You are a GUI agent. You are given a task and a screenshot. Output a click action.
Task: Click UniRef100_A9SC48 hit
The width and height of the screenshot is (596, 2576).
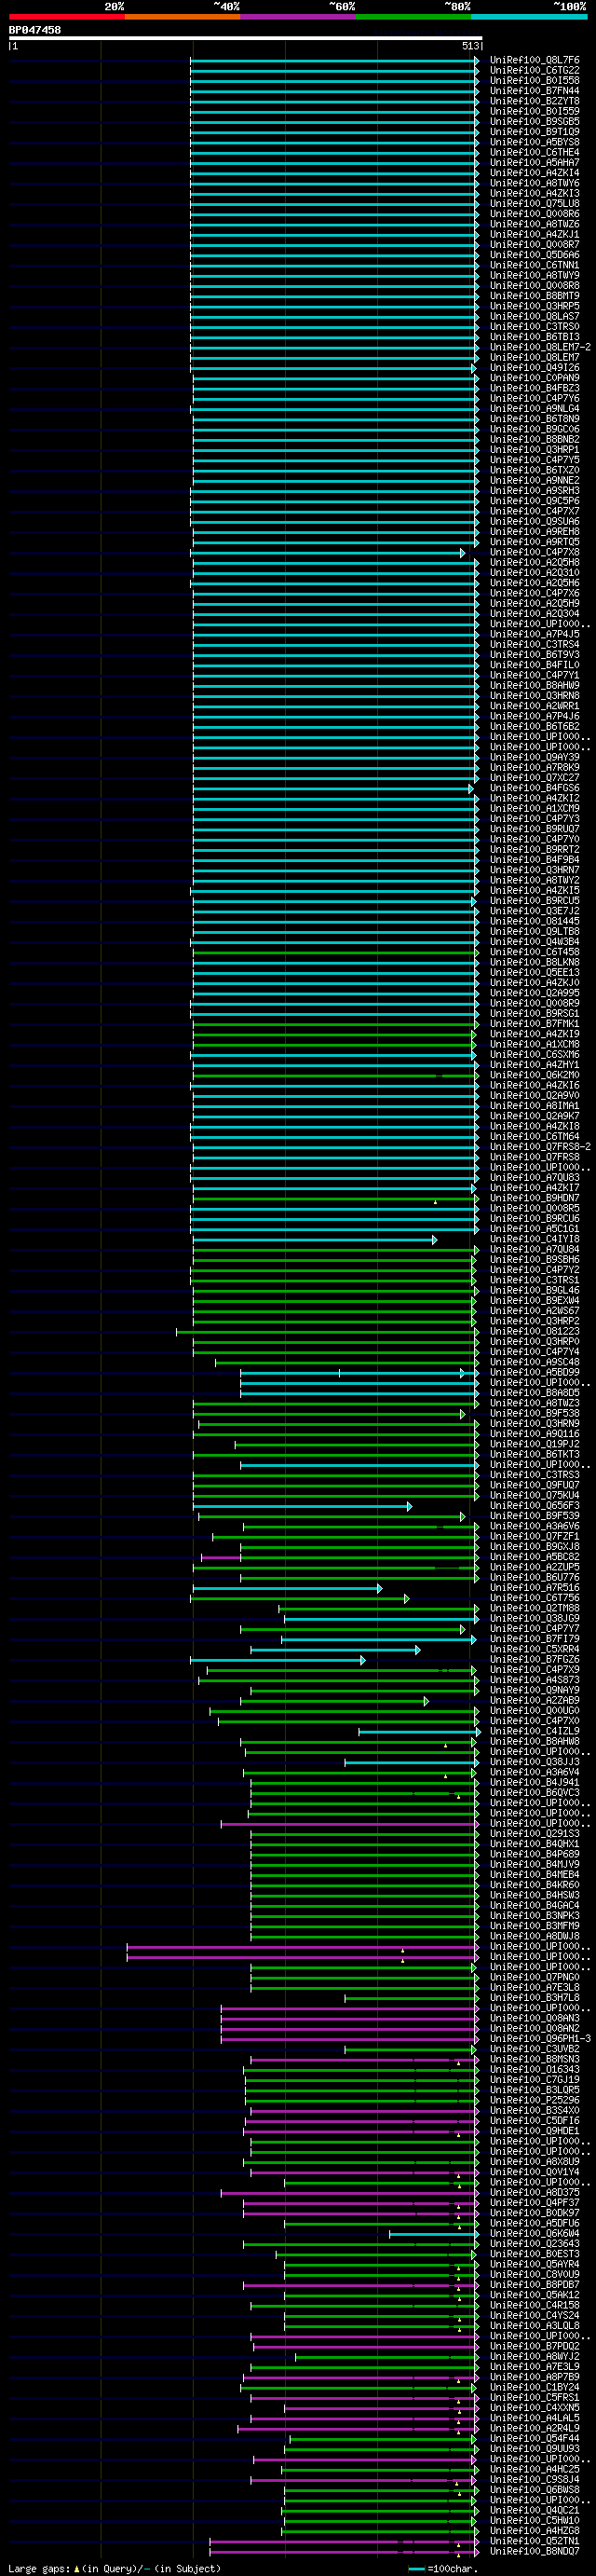pyautogui.click(x=534, y=1362)
